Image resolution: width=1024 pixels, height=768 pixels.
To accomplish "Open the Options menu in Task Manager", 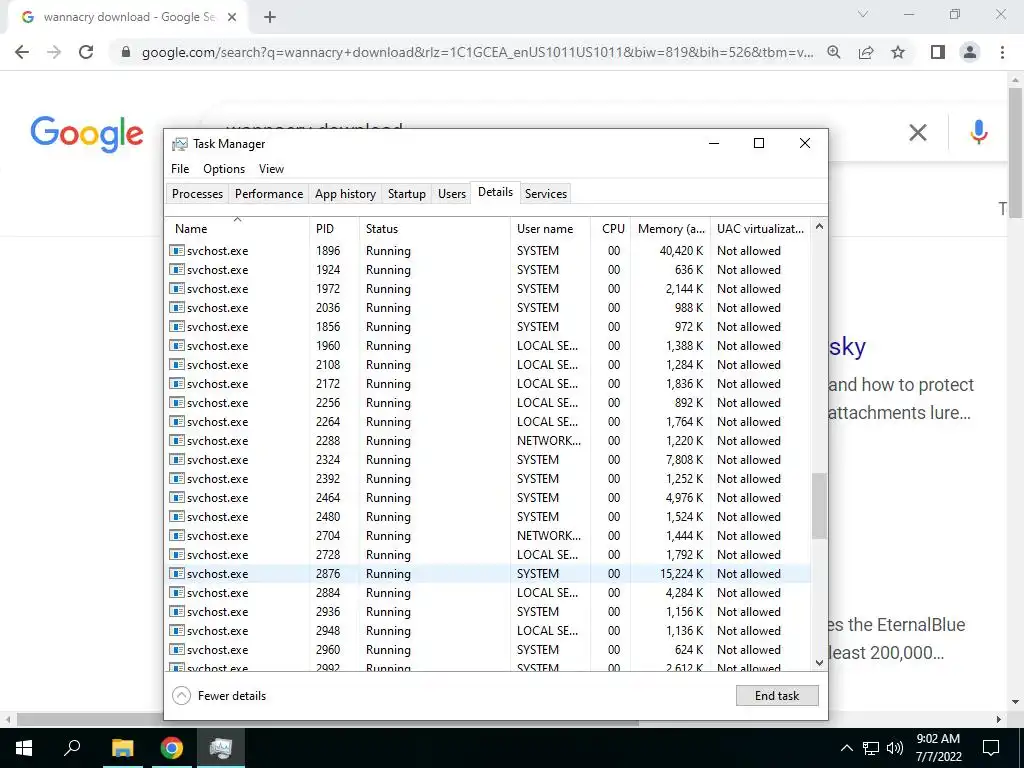I will 224,168.
